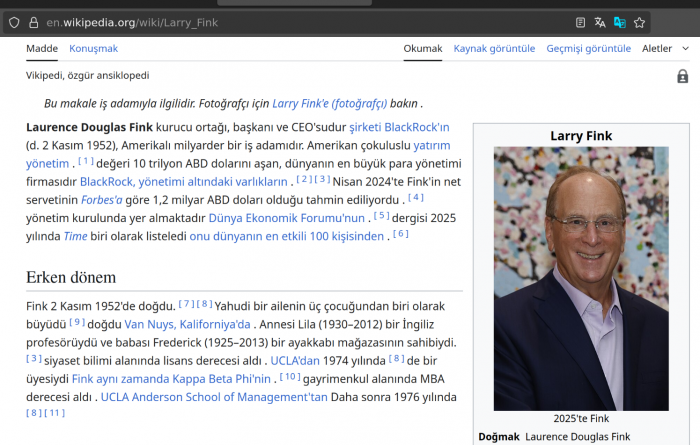Follow Larry Fink'e (fotoğrafçı) link
Viewport: 700px width, 445px height.
(x=329, y=104)
